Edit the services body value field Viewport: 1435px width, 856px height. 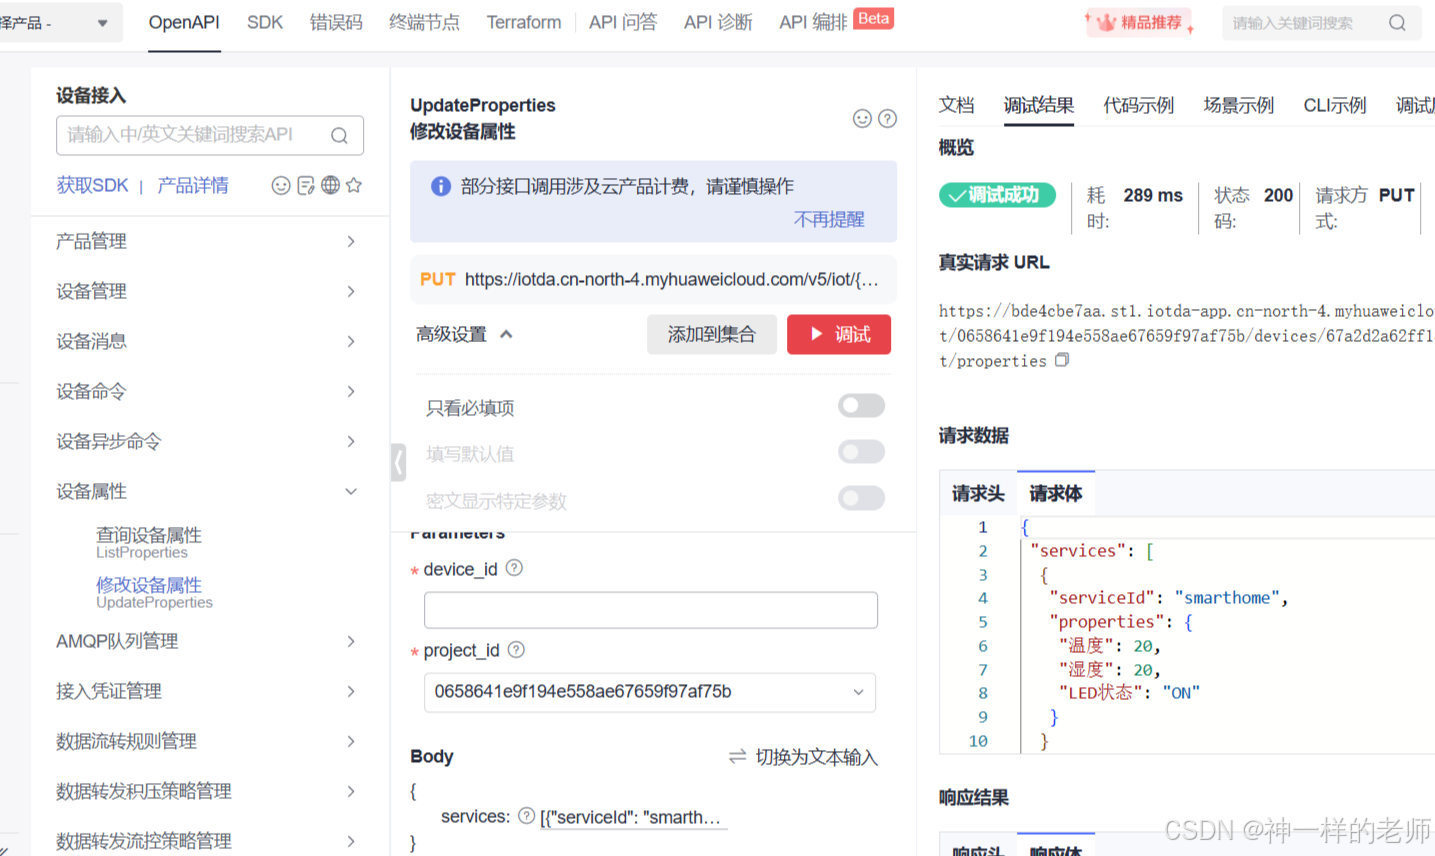pyautogui.click(x=634, y=818)
